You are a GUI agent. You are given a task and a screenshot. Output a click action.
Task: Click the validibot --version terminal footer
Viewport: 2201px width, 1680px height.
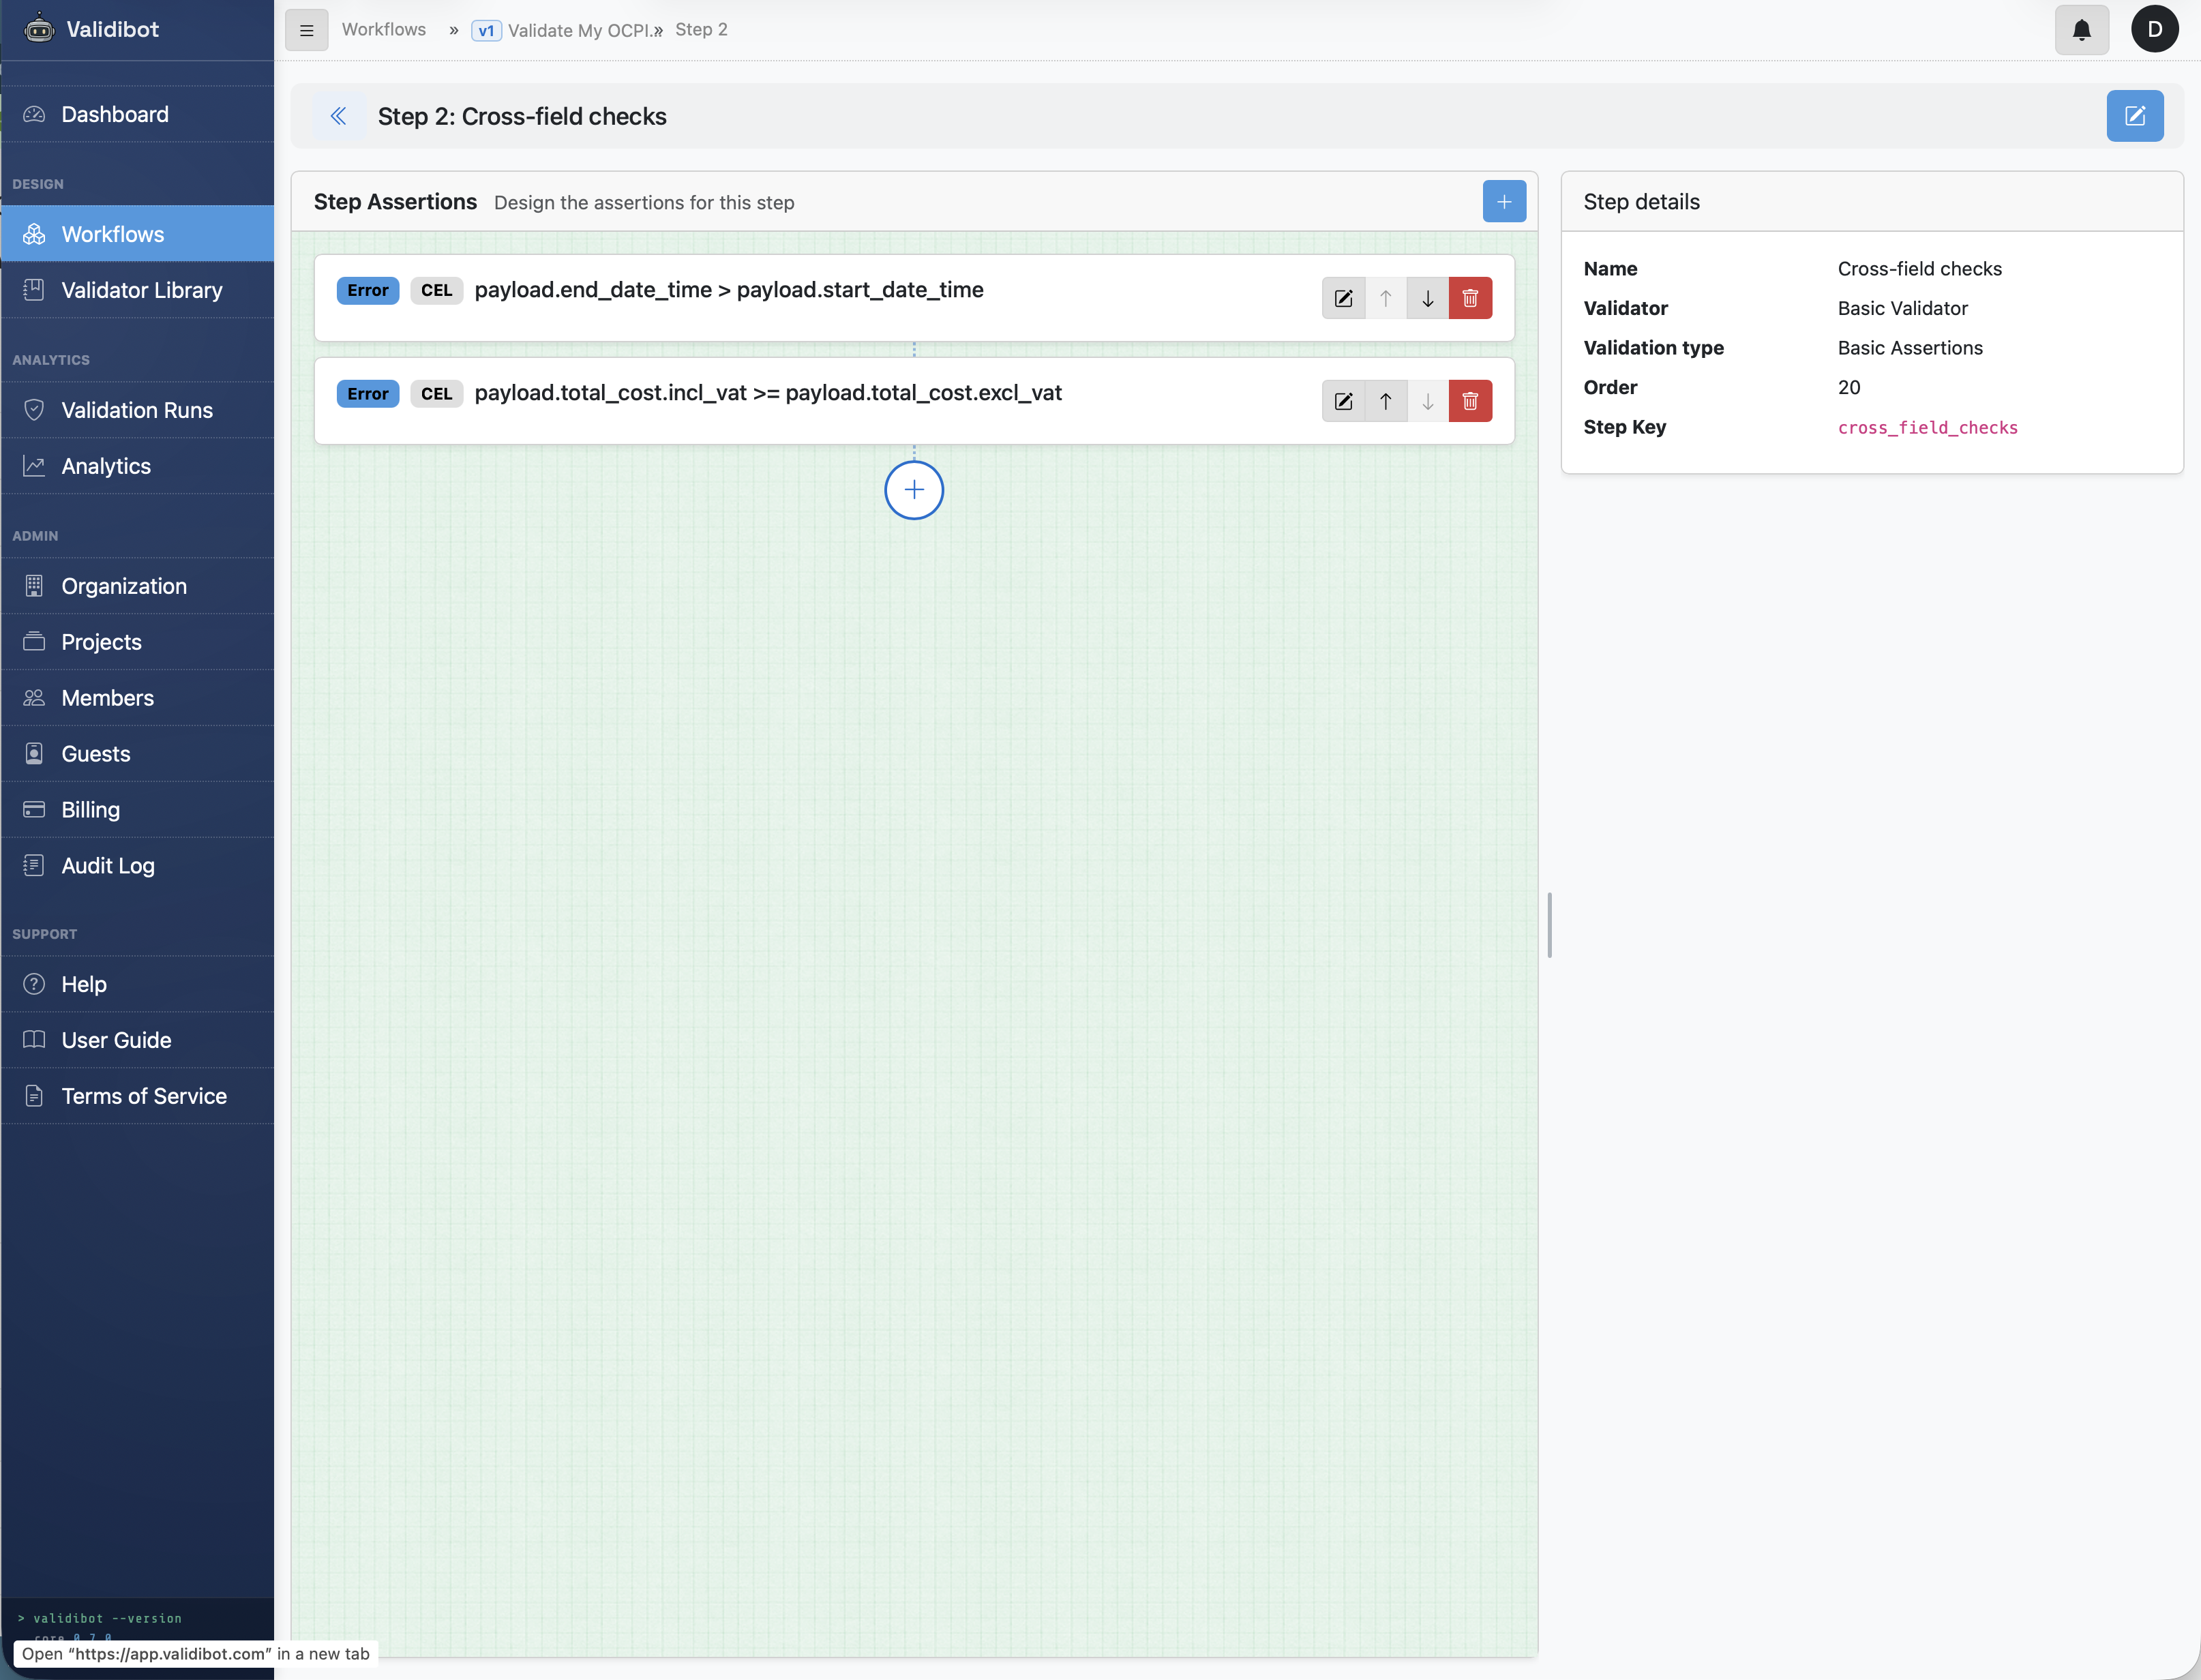pos(107,1618)
